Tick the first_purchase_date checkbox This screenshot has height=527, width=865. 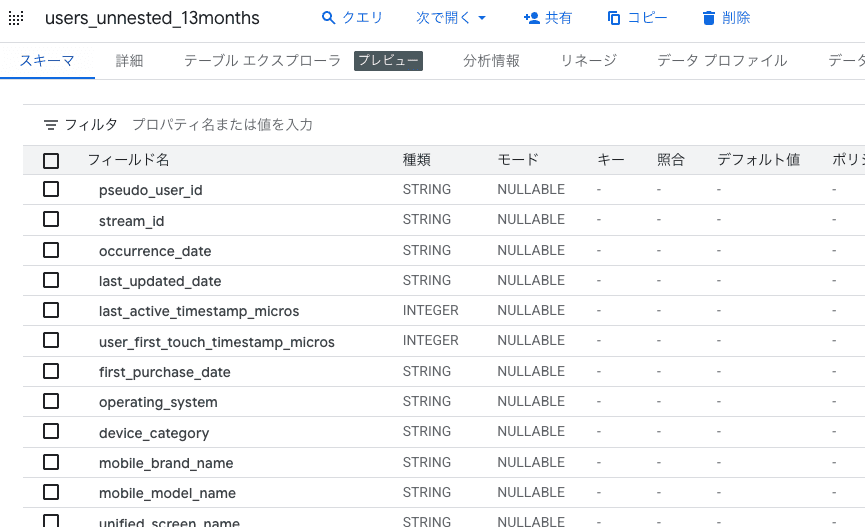[x=51, y=371]
